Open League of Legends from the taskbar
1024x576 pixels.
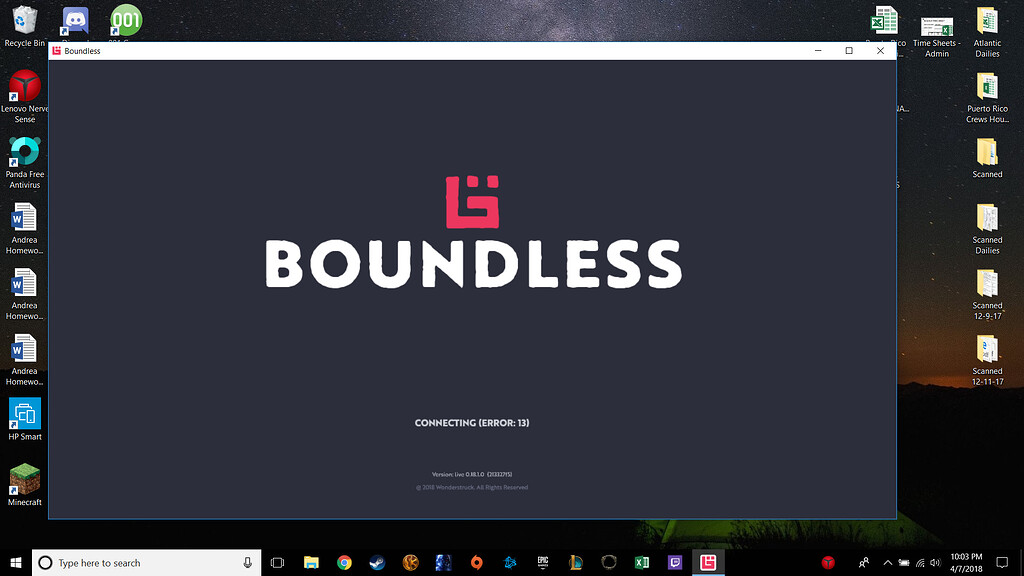coord(576,563)
